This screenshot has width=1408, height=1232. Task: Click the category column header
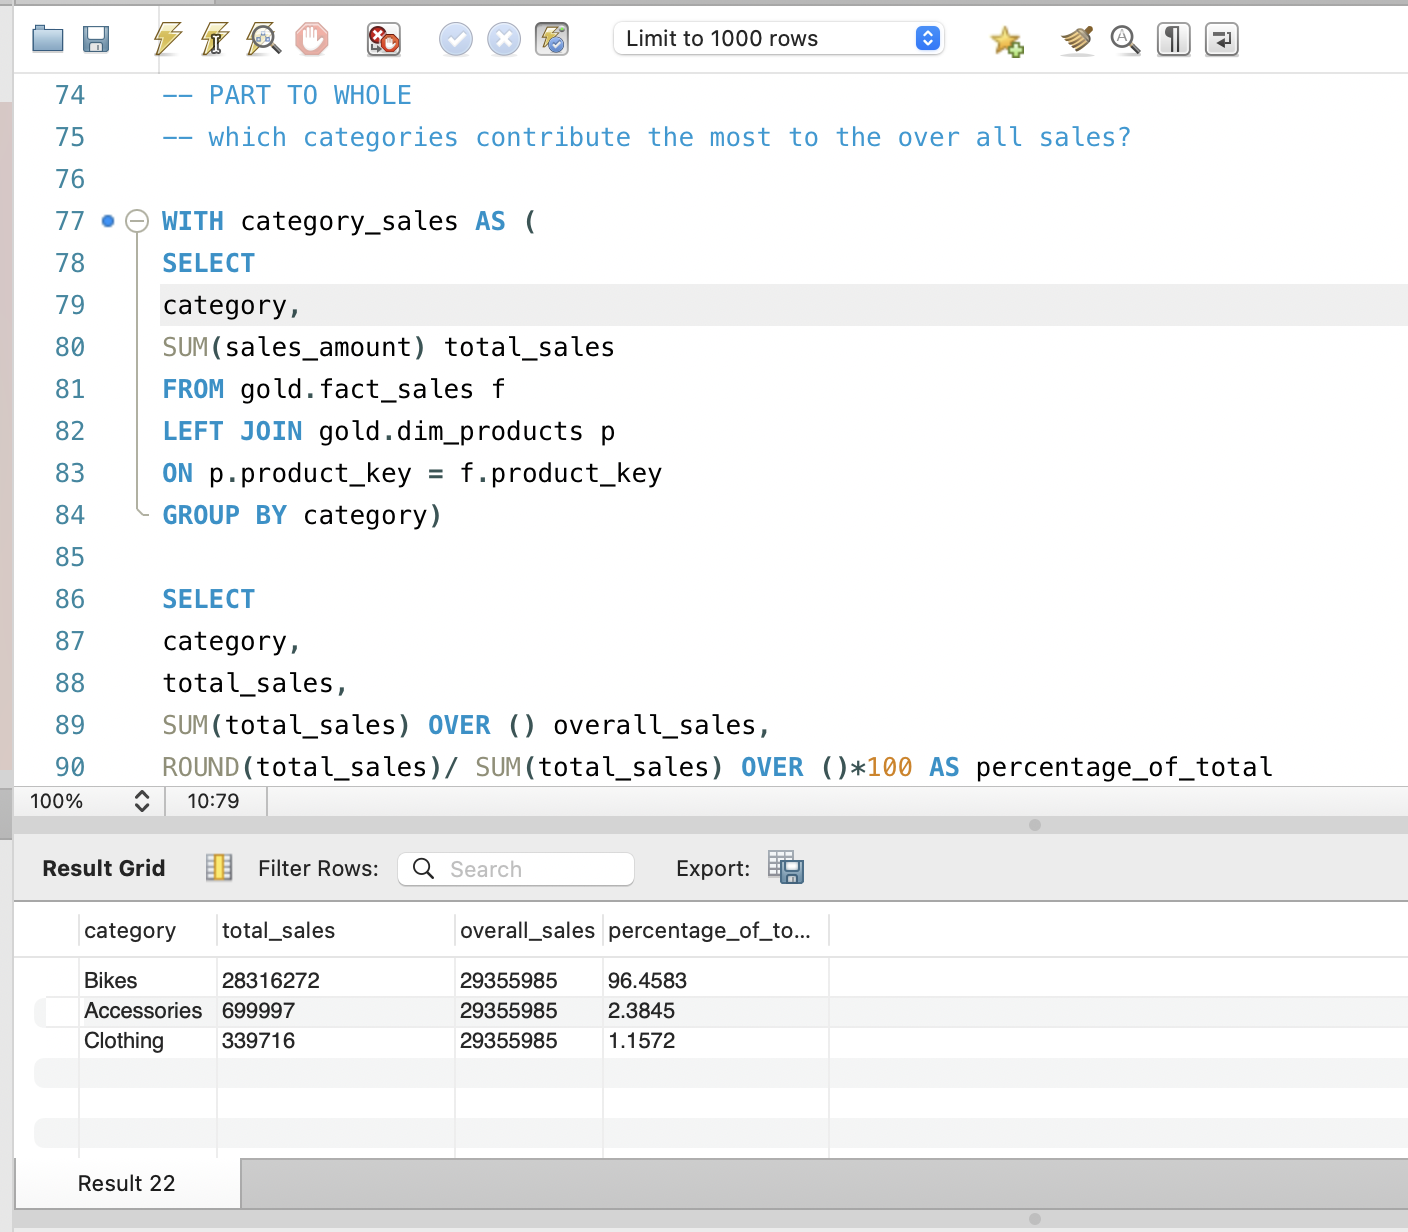[130, 931]
